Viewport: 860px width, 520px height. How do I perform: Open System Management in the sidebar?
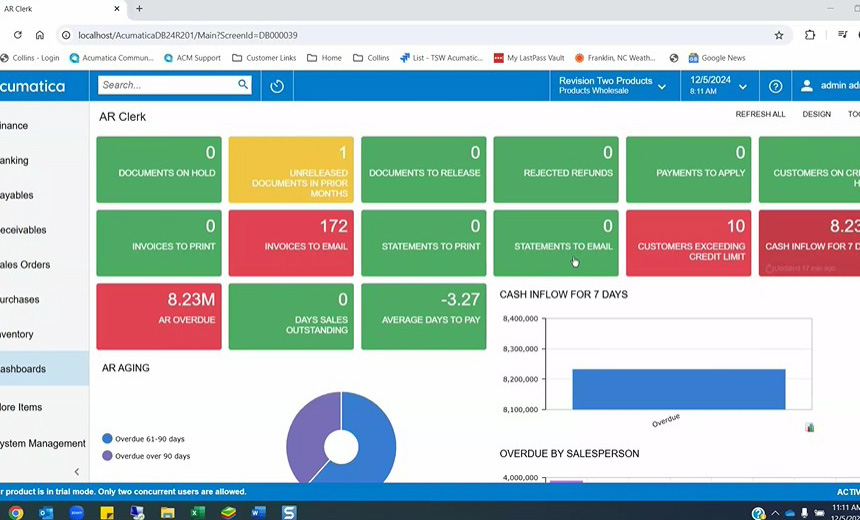click(44, 443)
